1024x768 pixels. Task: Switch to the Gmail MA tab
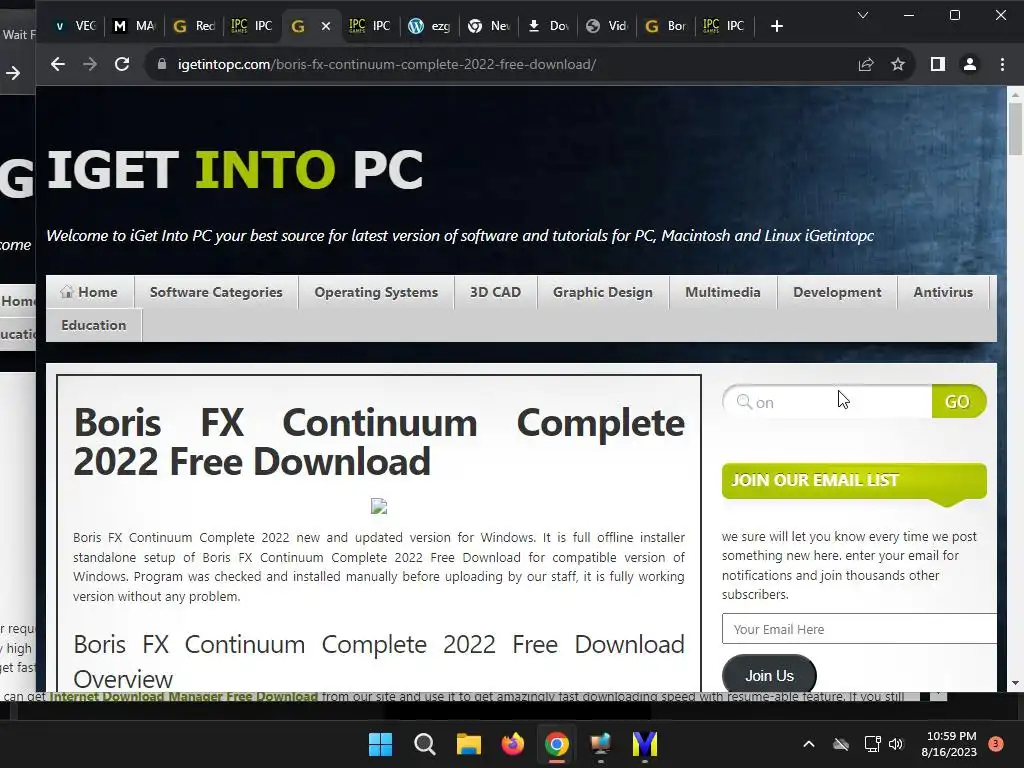pos(135,26)
